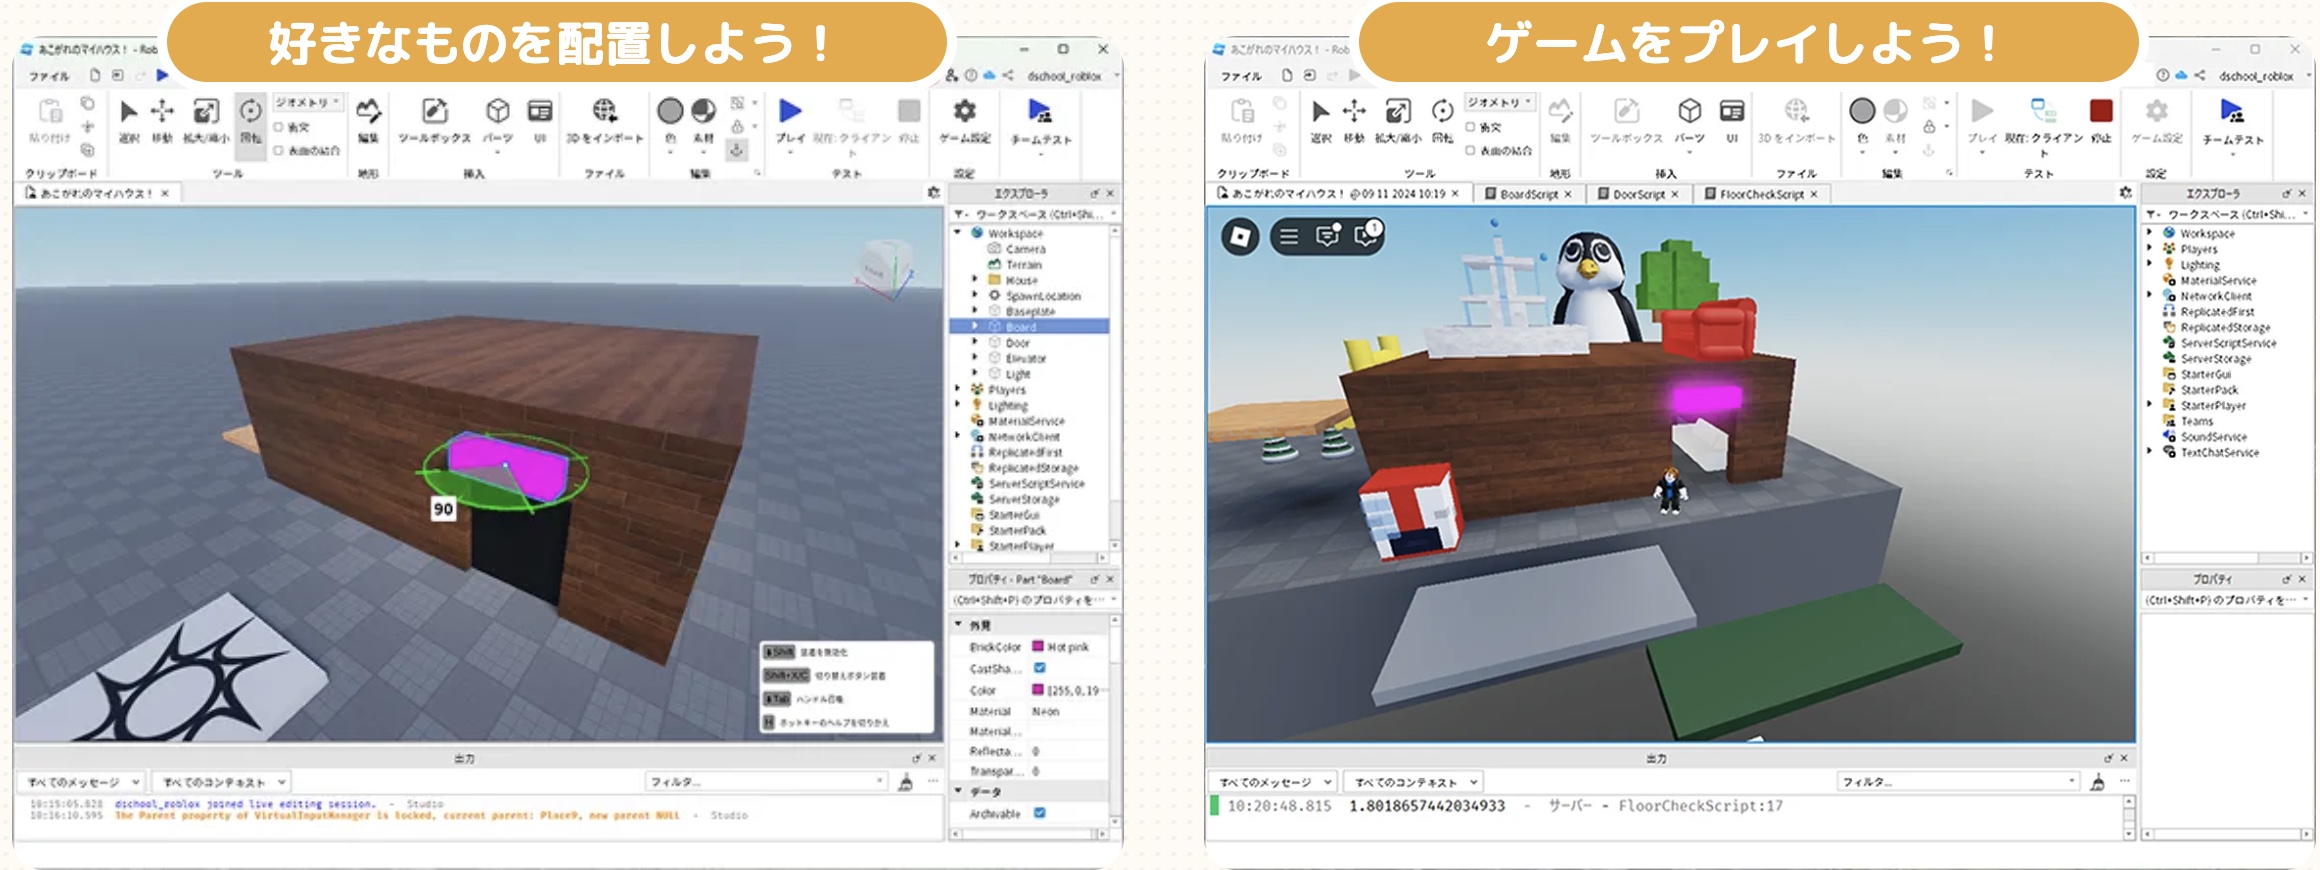Open ゲーム設定 in the left window
Viewport: 2320px width, 870px height.
964,120
